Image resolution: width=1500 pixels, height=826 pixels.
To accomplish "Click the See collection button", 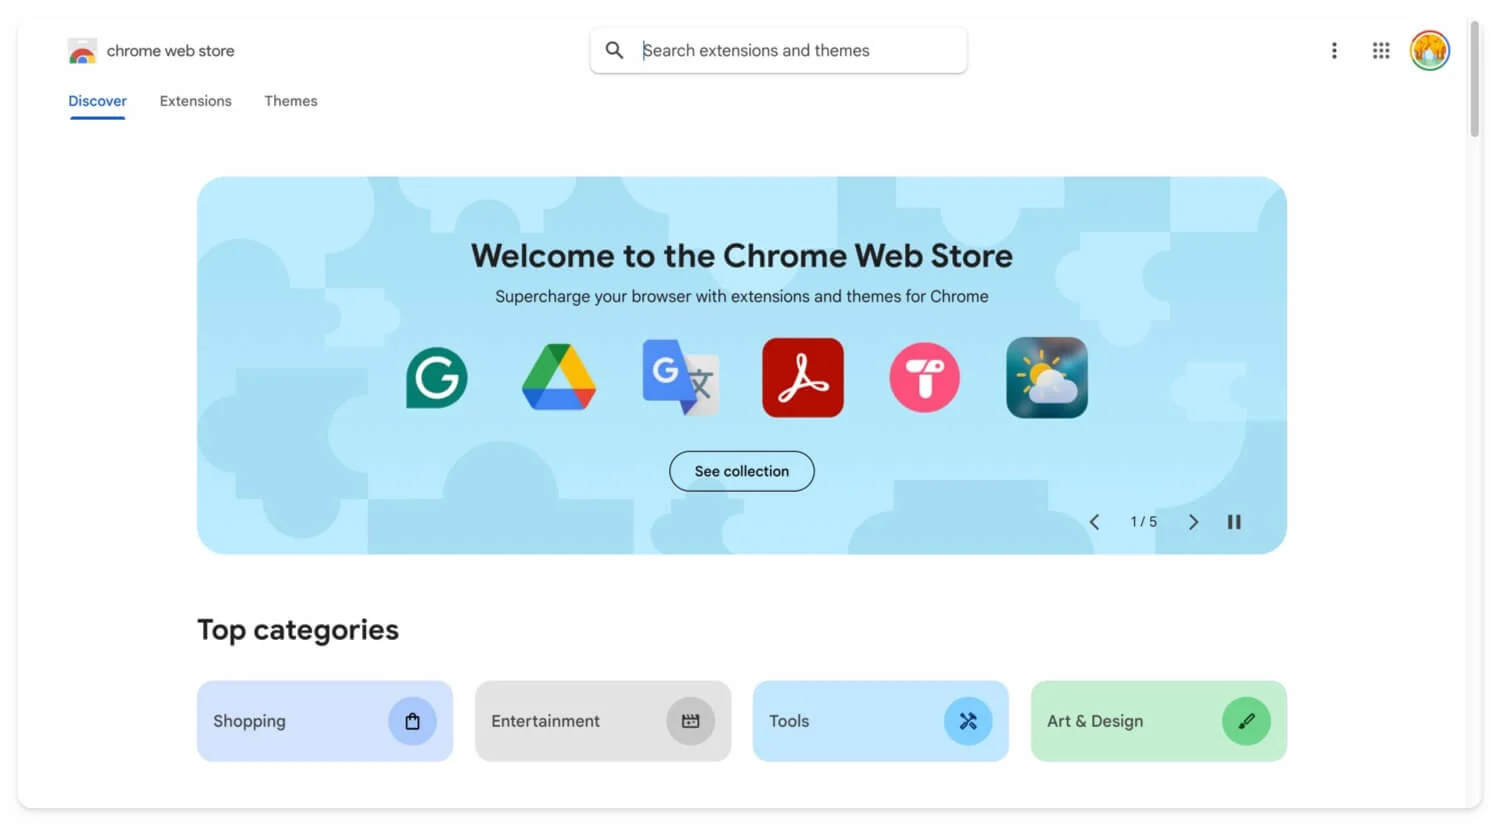I will [x=741, y=471].
